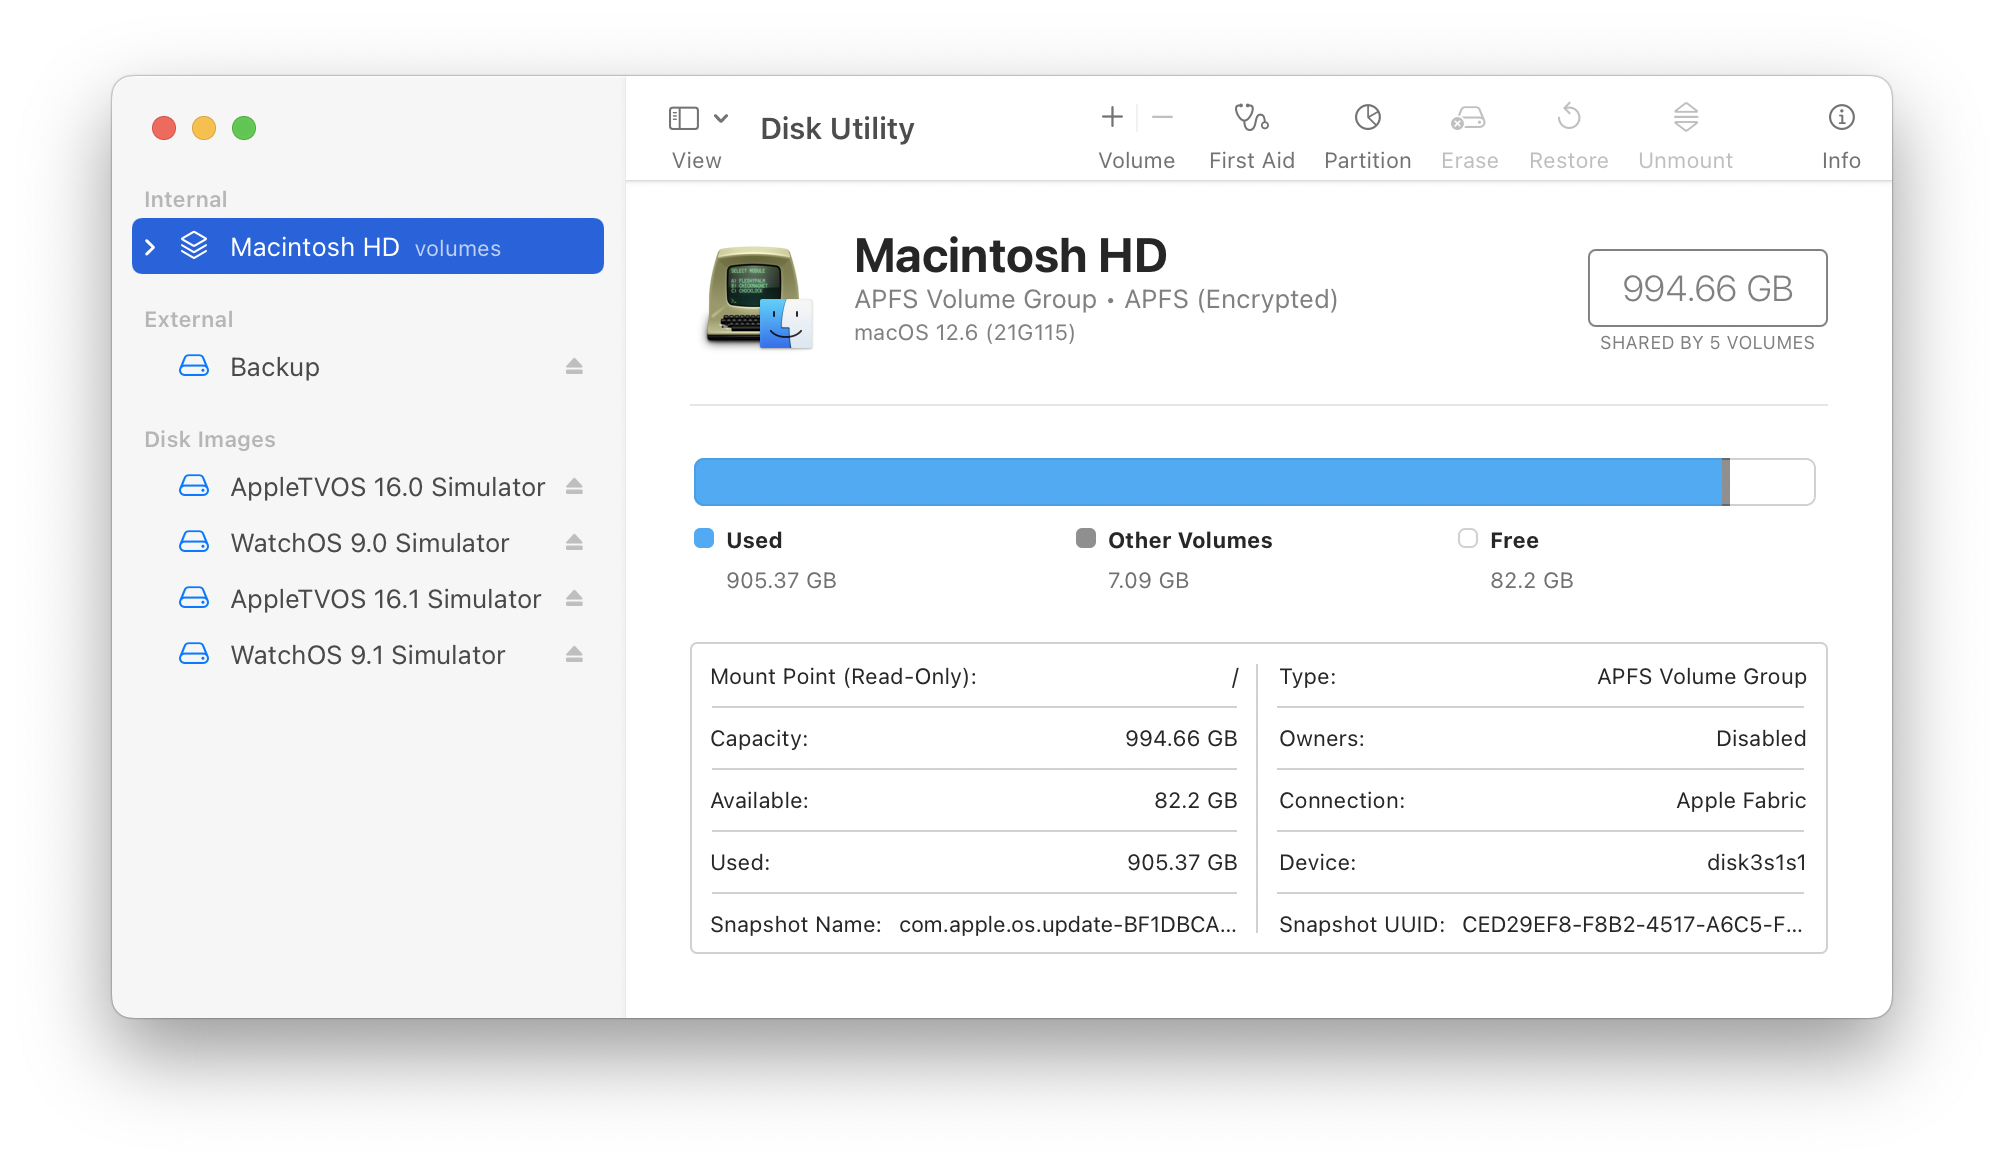Open the View dropdown chevron
This screenshot has width=2004, height=1166.
[x=721, y=118]
